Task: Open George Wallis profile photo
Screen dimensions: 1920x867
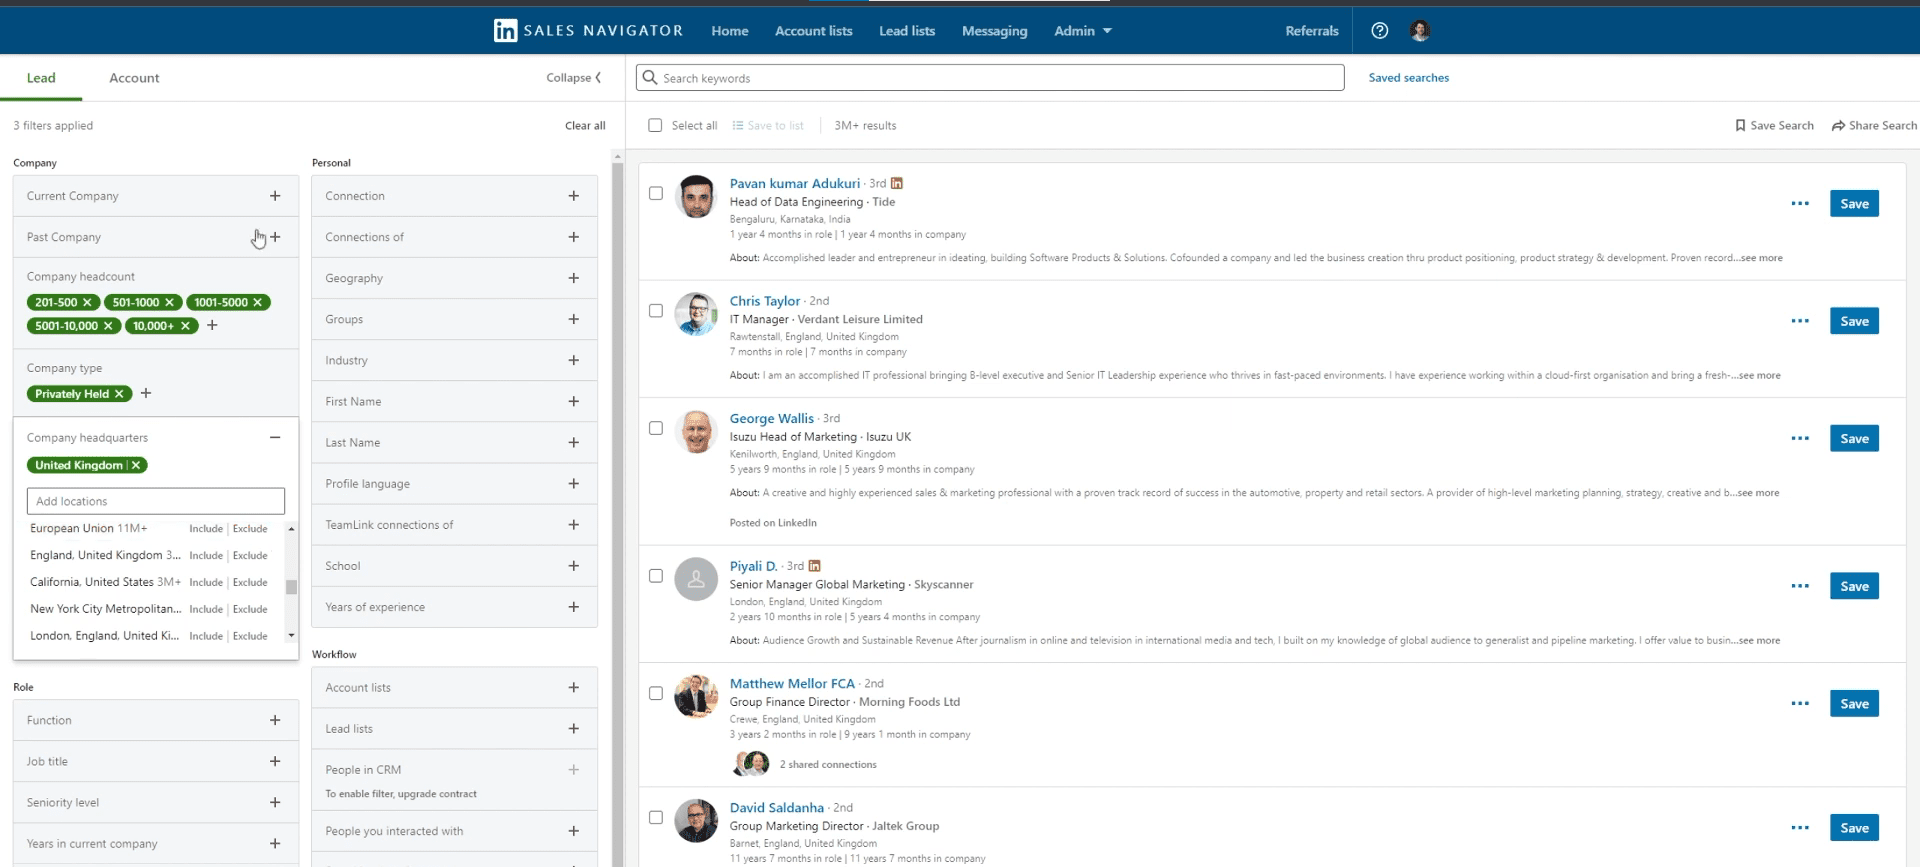Action: (696, 432)
